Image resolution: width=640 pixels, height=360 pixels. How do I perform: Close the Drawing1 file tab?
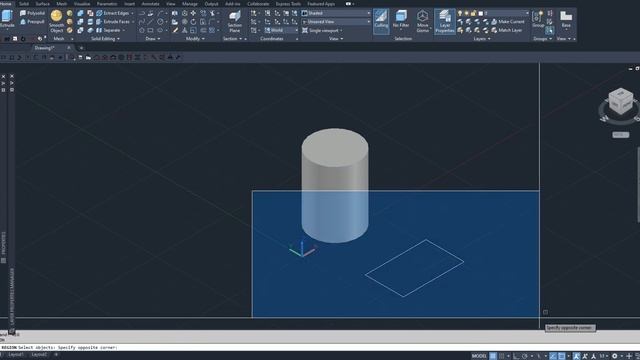(x=69, y=48)
